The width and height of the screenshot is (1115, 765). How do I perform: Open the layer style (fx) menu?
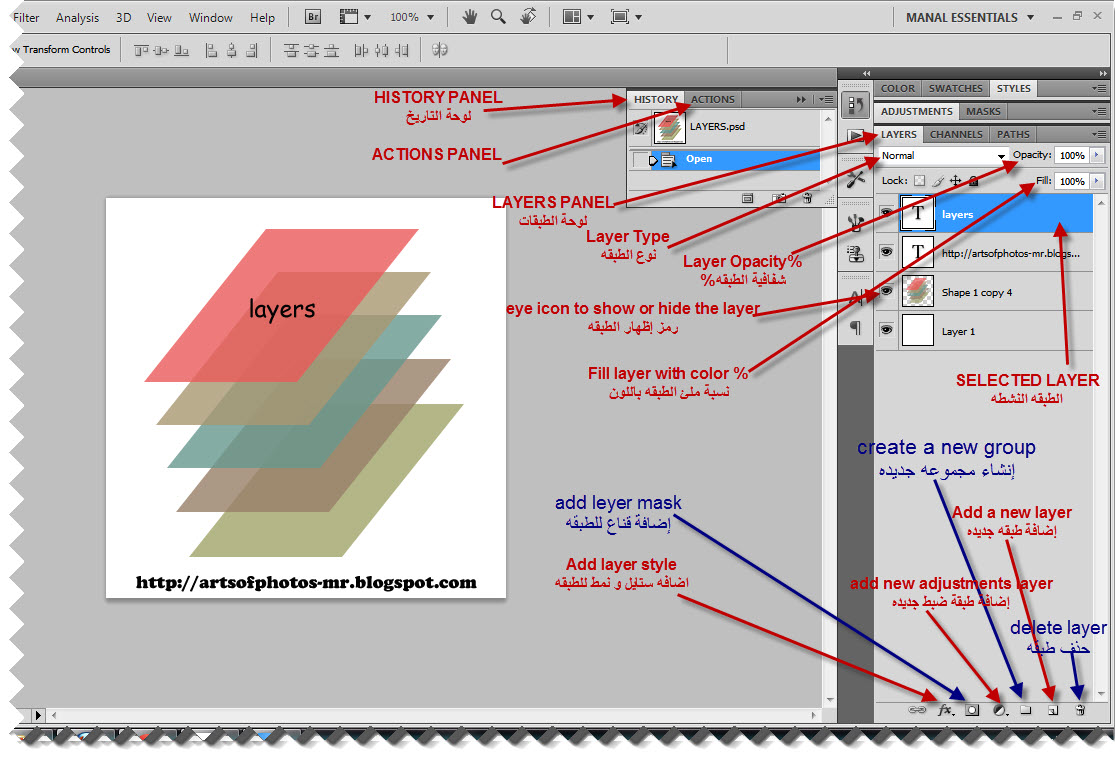[945, 710]
